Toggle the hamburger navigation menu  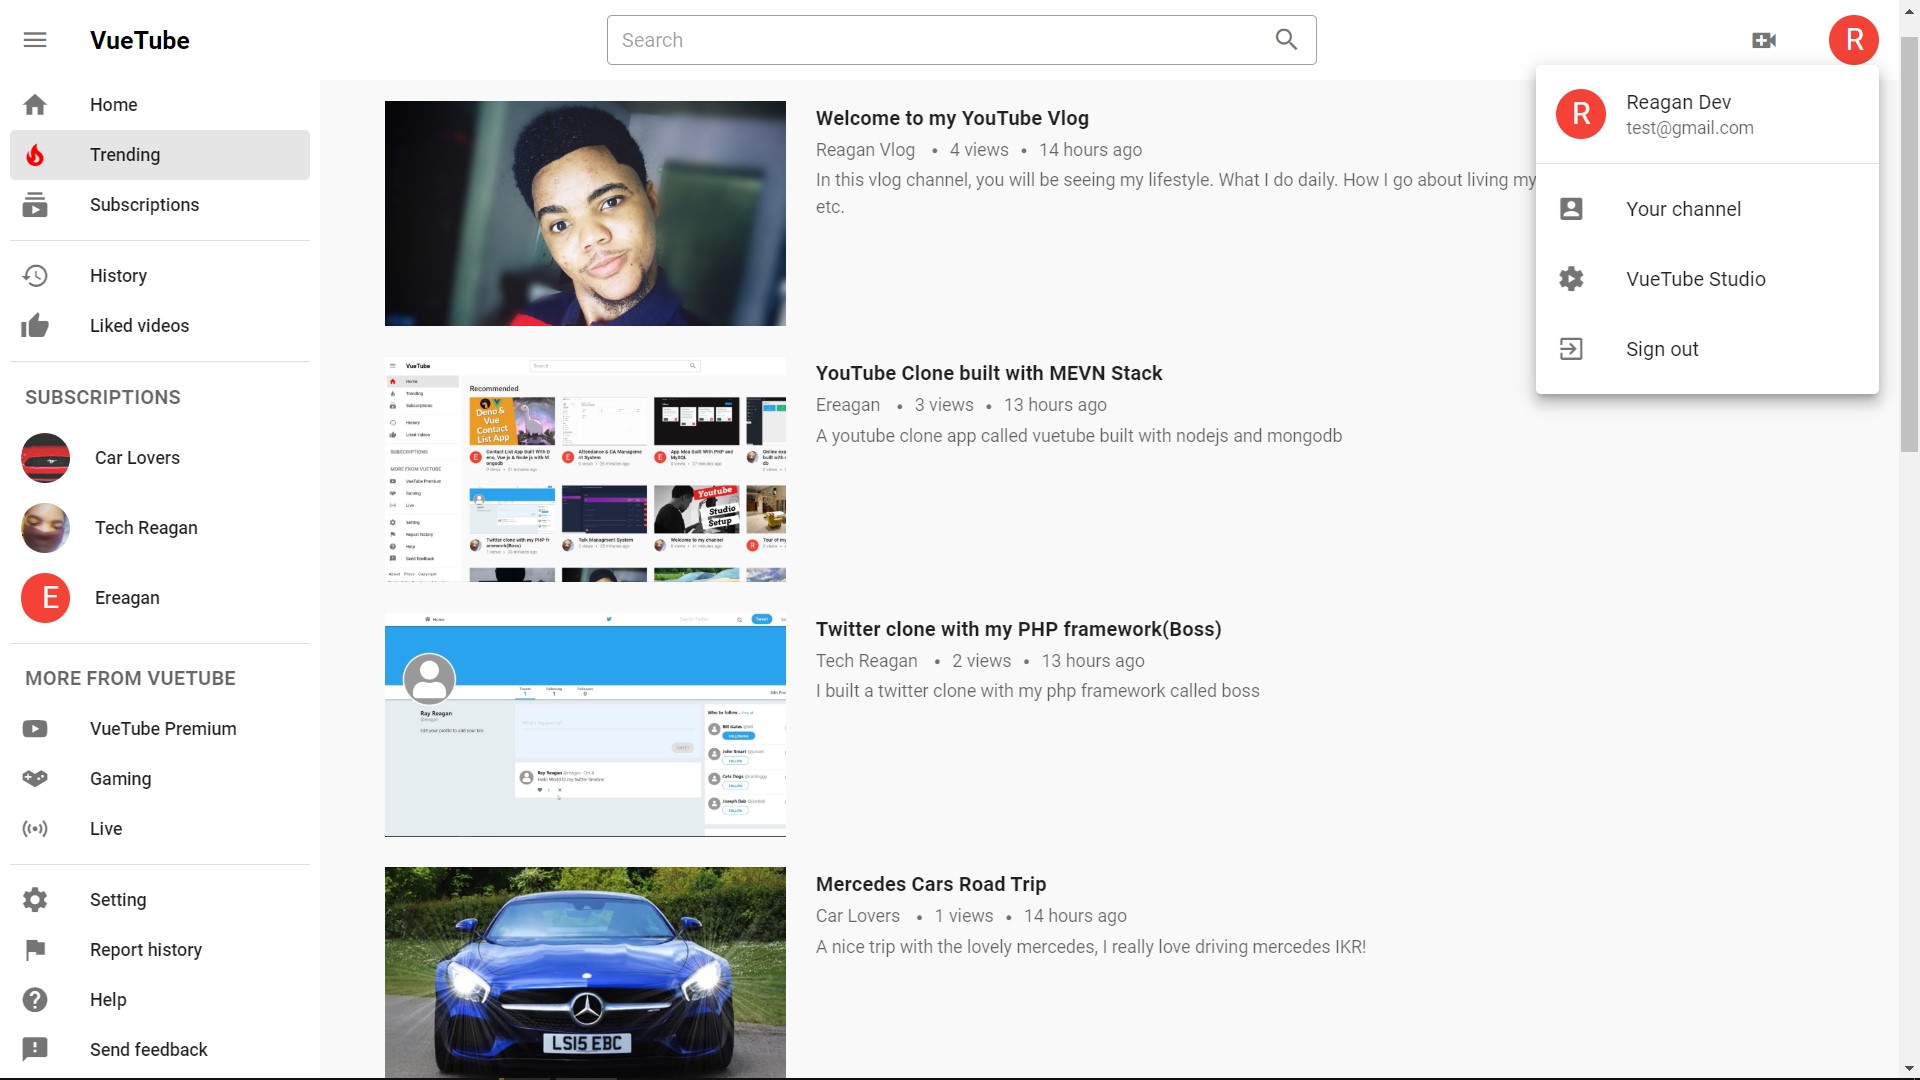(35, 40)
